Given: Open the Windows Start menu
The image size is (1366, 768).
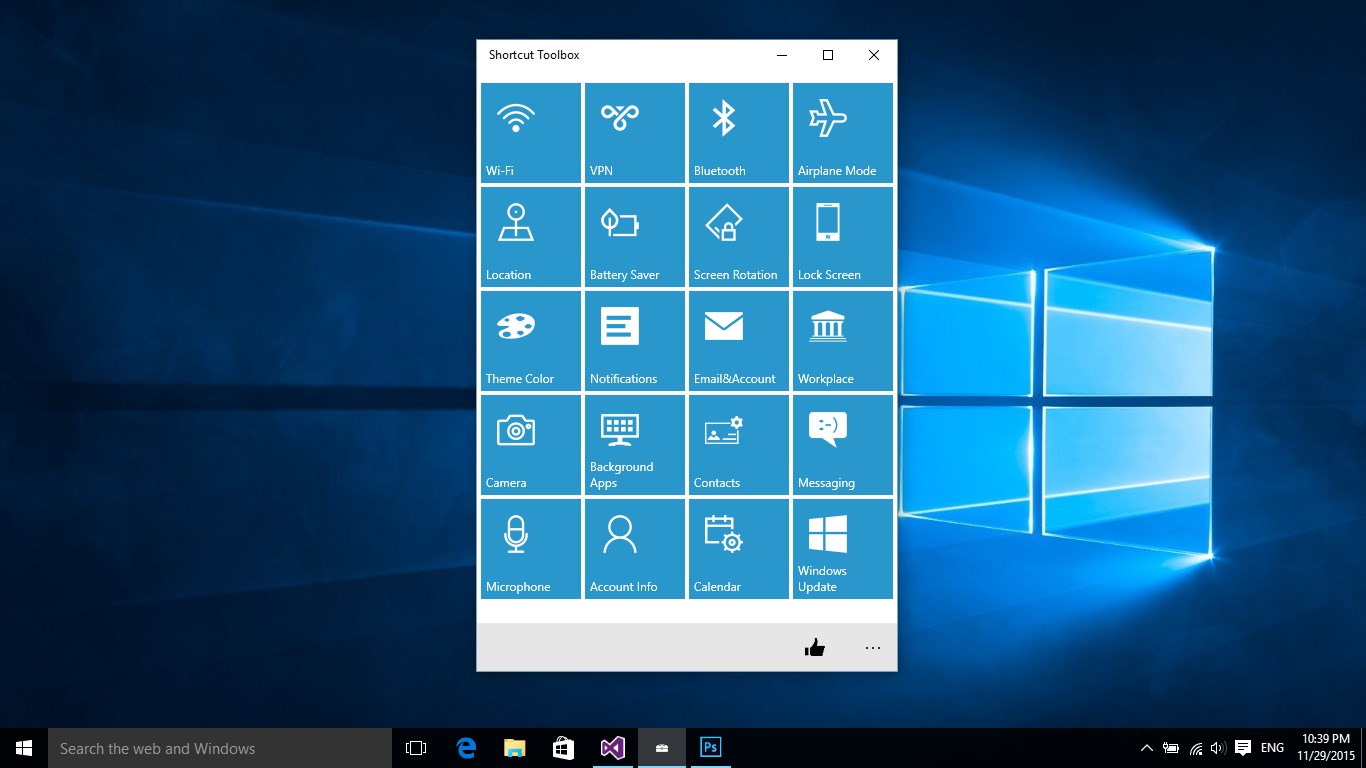Looking at the screenshot, I should [x=24, y=748].
